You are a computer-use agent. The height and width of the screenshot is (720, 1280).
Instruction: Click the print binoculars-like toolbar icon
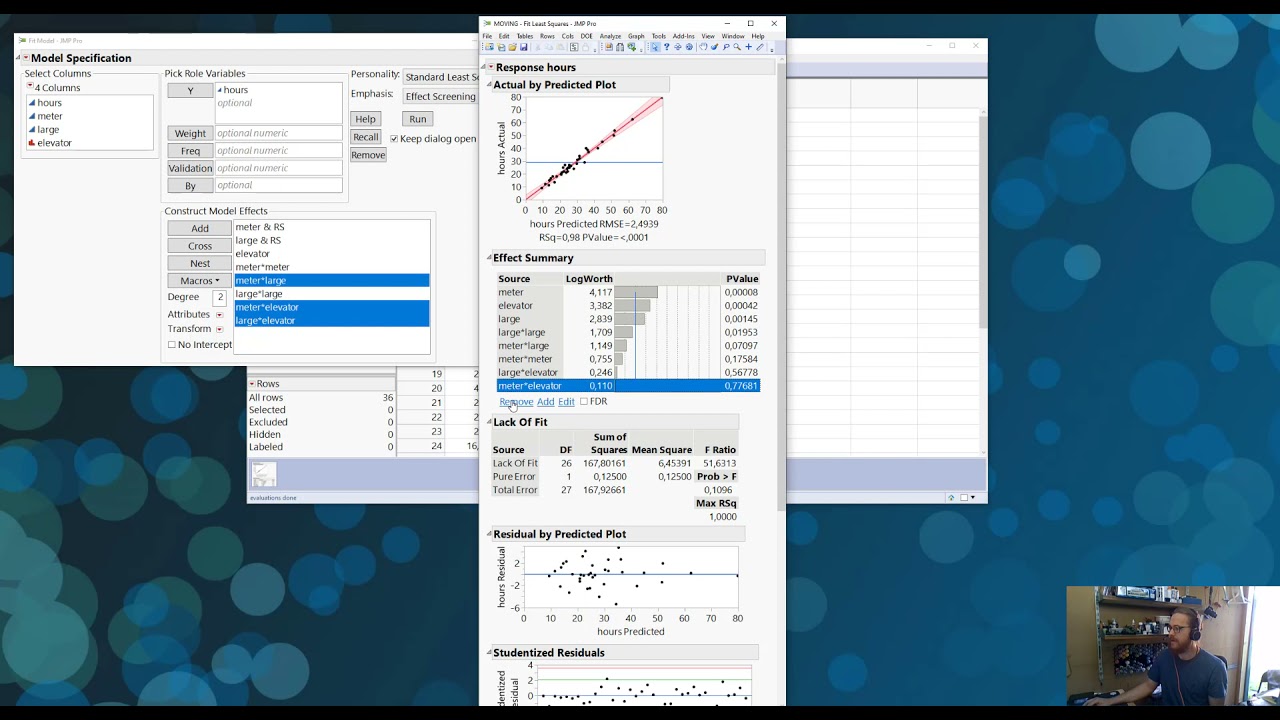click(x=620, y=47)
